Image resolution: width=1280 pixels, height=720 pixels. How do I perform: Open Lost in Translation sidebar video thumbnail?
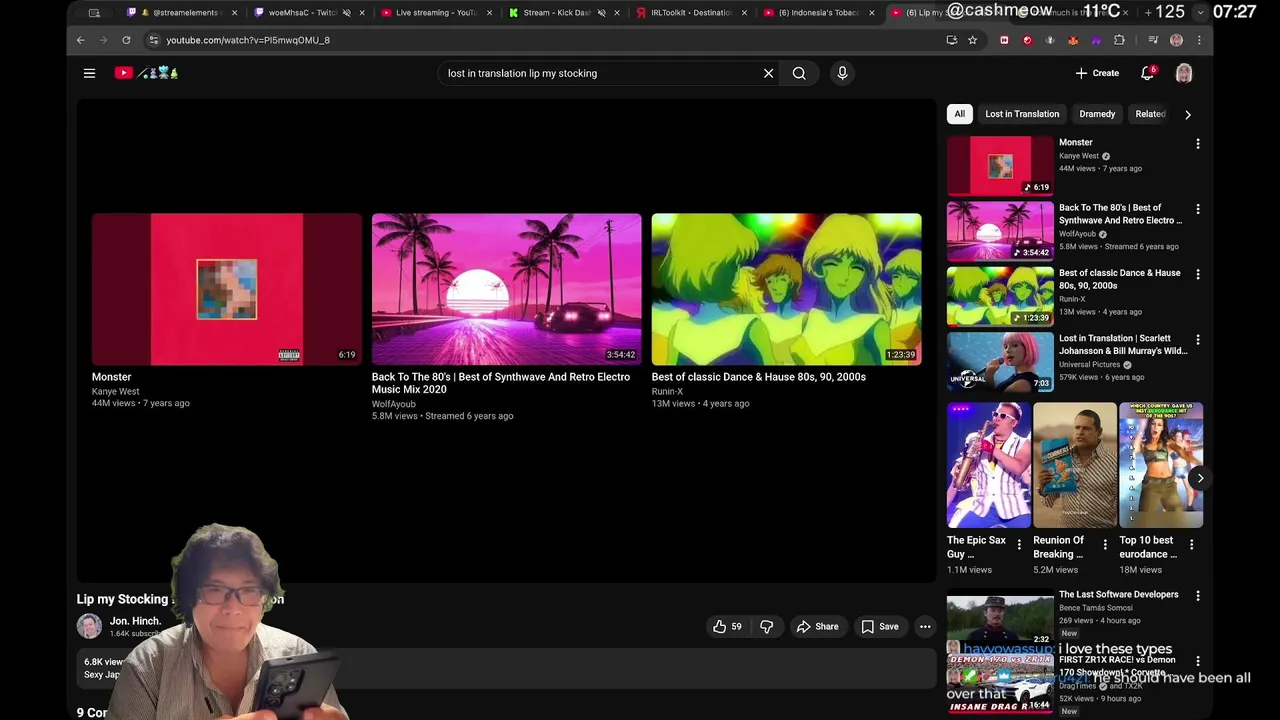coord(1000,362)
